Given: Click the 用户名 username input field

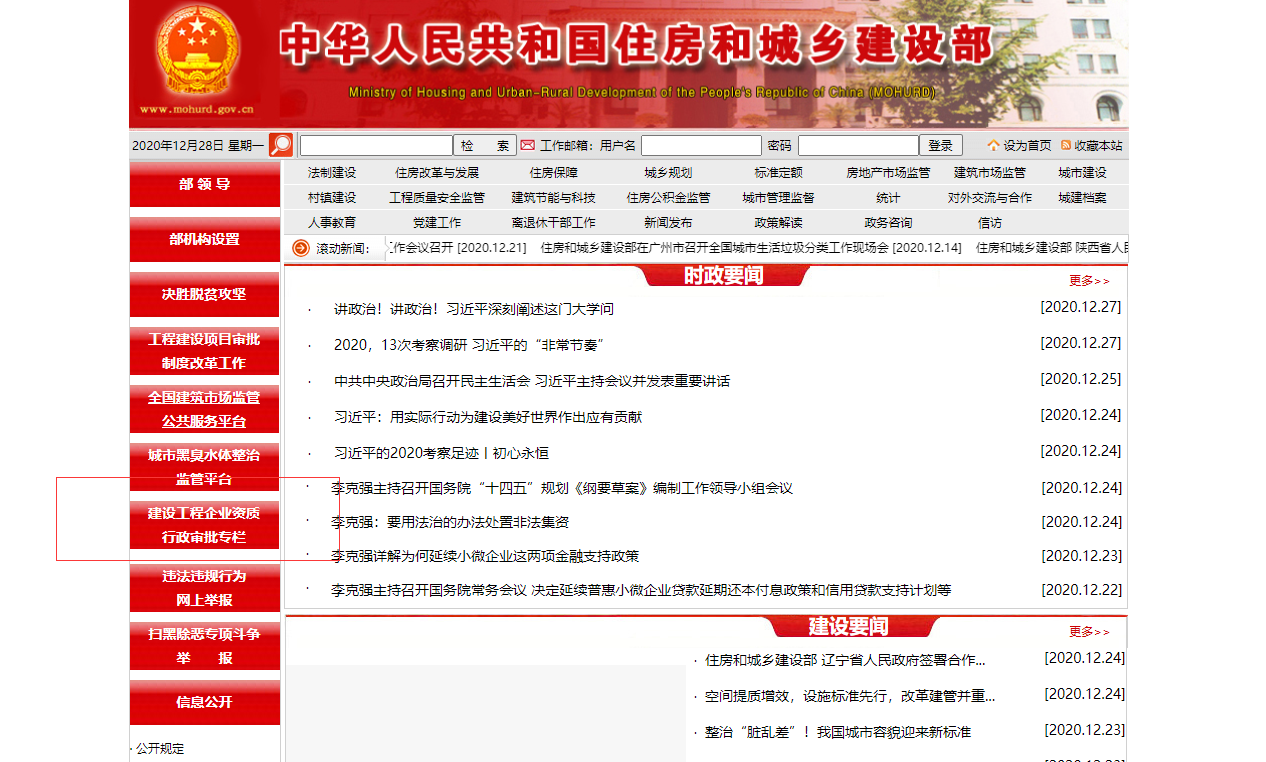Looking at the screenshot, I should [701, 145].
